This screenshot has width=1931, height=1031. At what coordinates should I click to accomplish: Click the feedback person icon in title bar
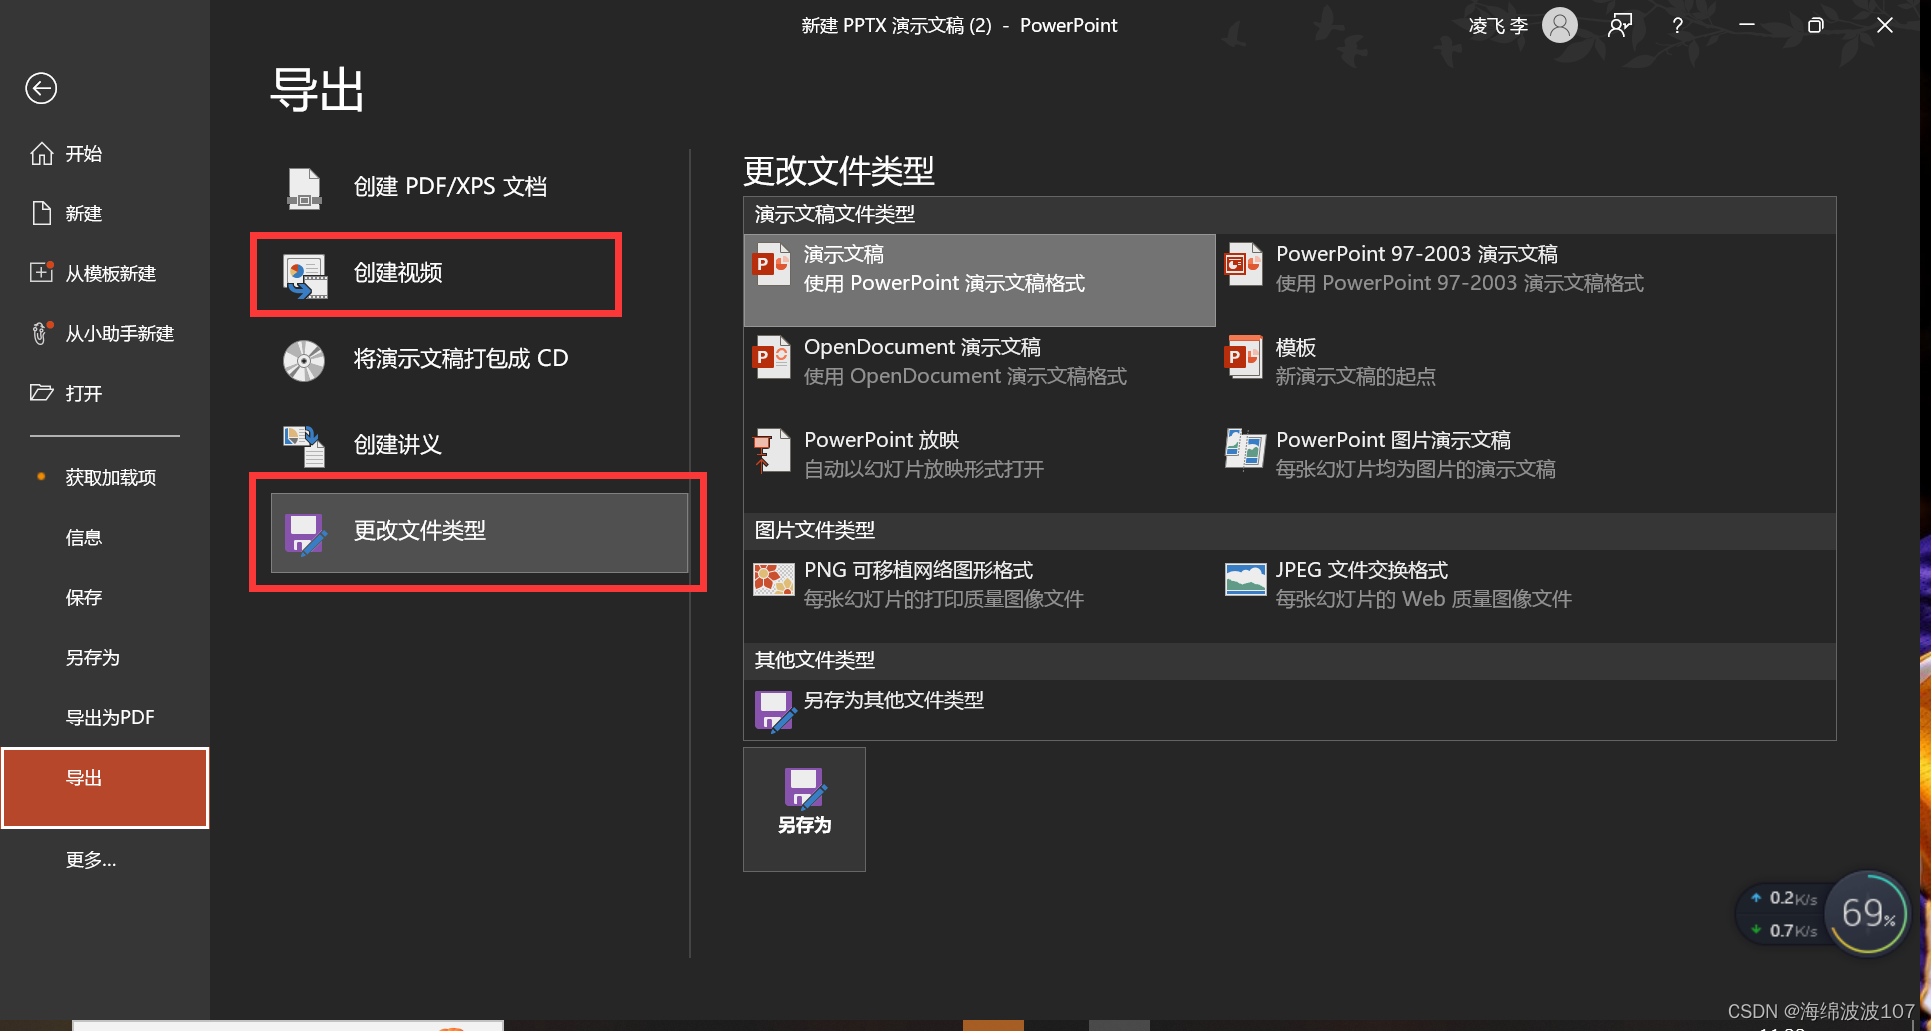1620,25
